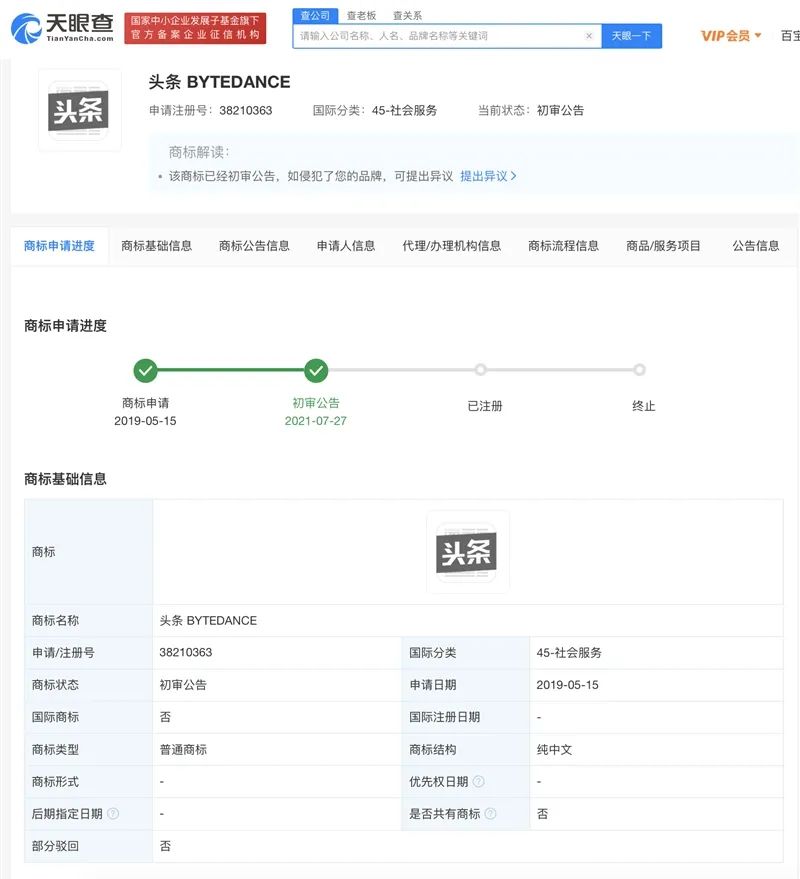Focus the company name search input field
Image resolution: width=800 pixels, height=879 pixels.
(x=438, y=36)
